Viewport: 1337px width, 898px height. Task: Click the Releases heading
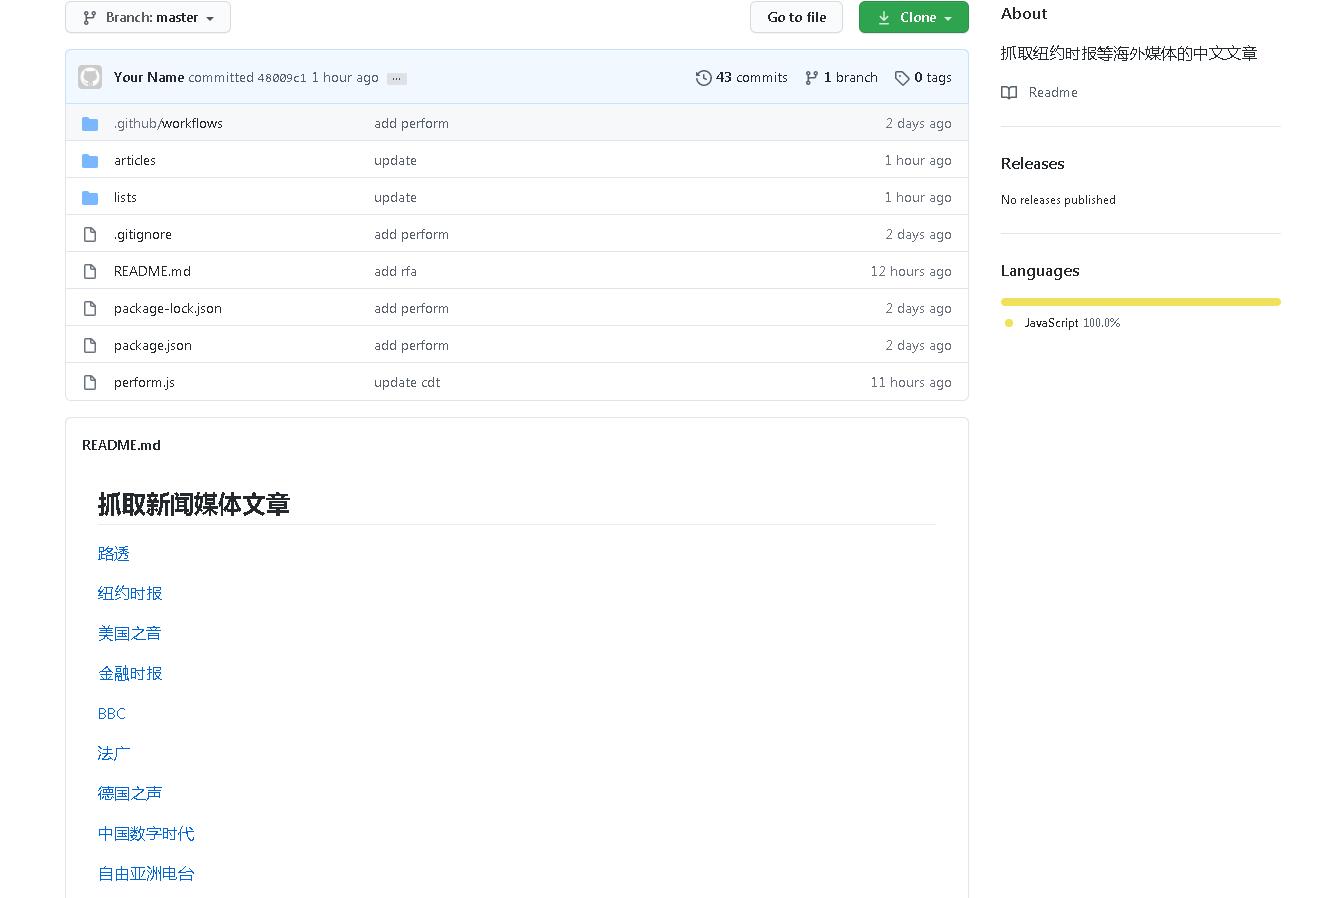1032,163
